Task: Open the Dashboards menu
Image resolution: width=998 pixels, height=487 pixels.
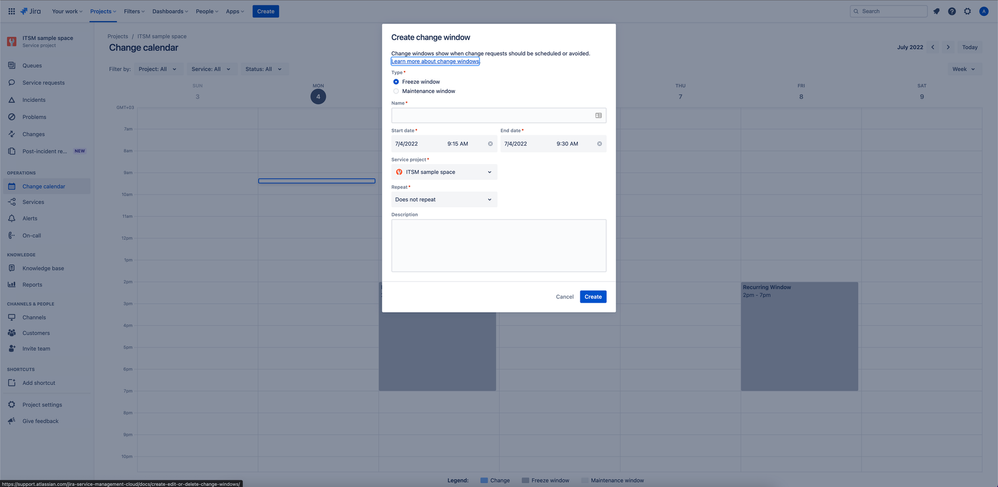Action: pos(170,11)
